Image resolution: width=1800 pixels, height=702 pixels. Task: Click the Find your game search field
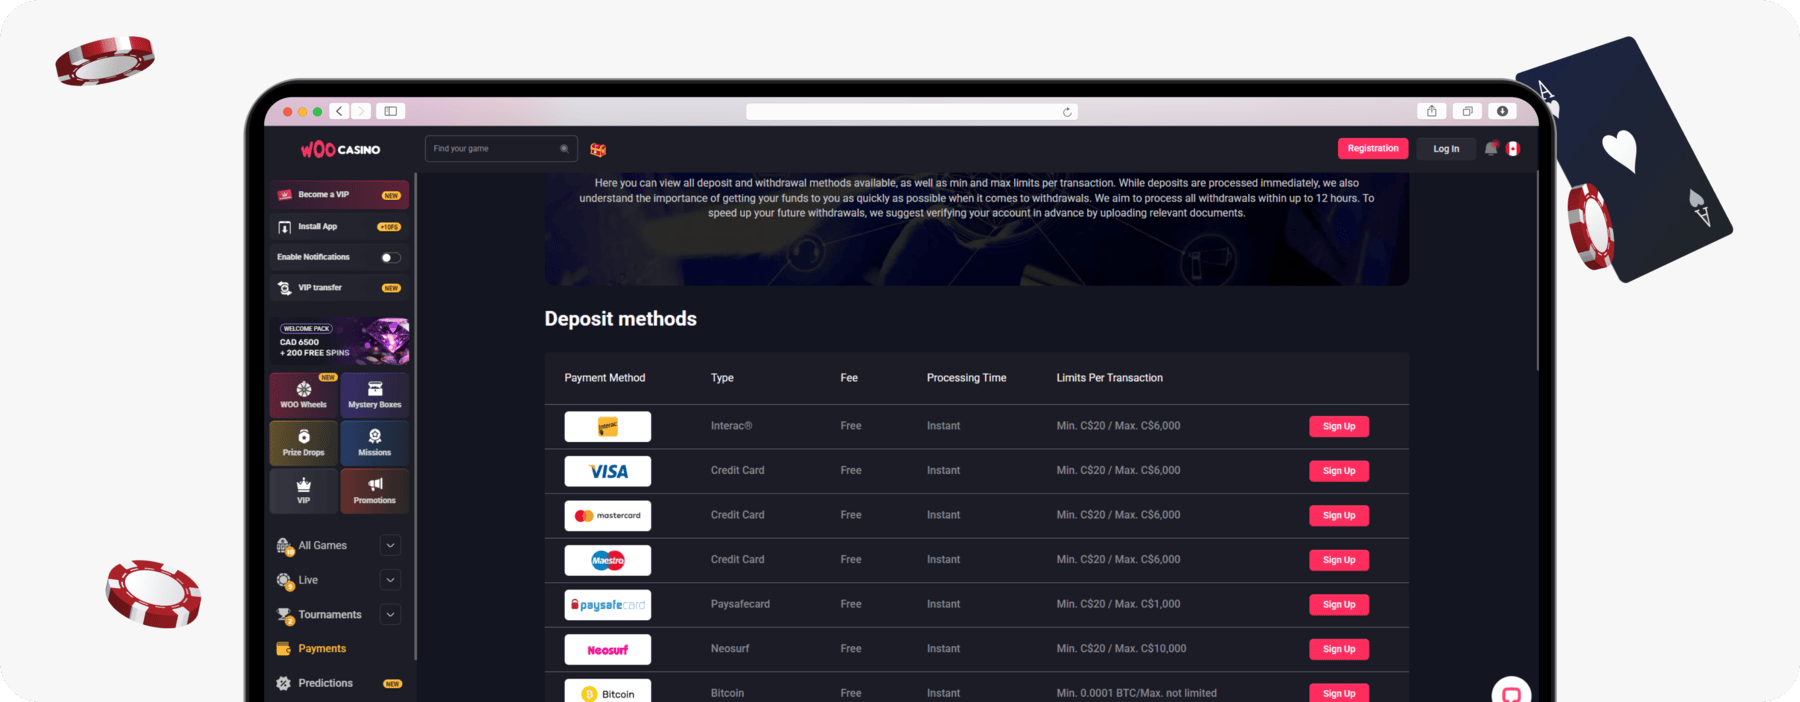[x=501, y=149]
